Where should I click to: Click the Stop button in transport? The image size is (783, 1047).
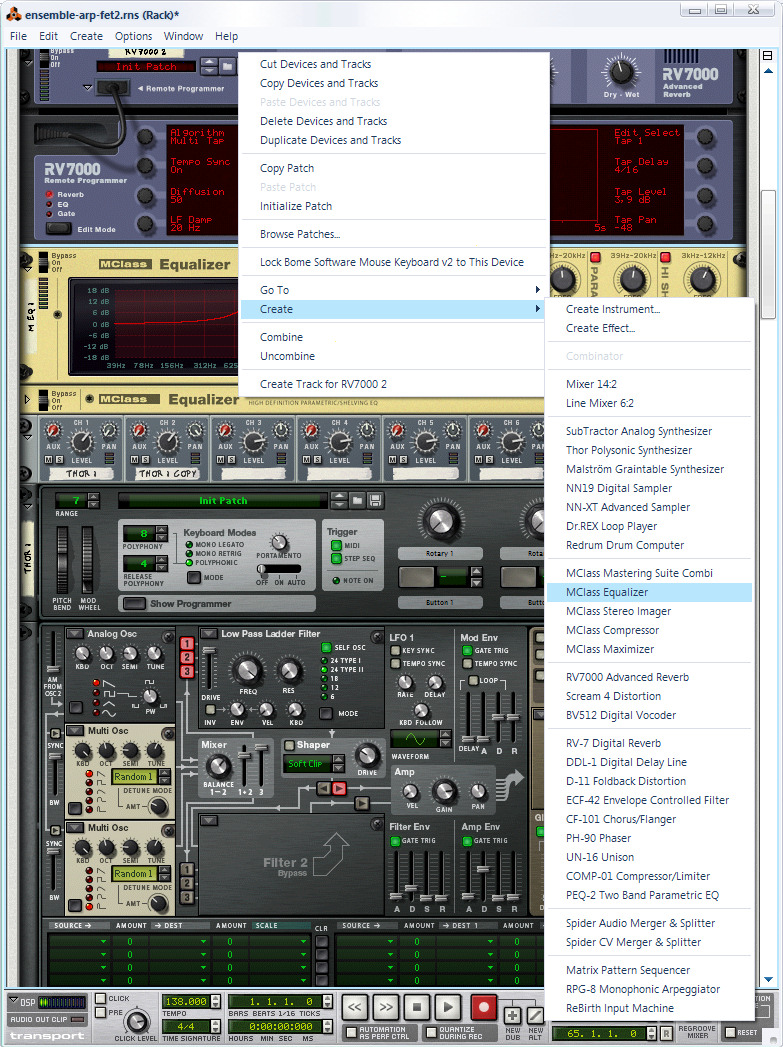tap(417, 1006)
